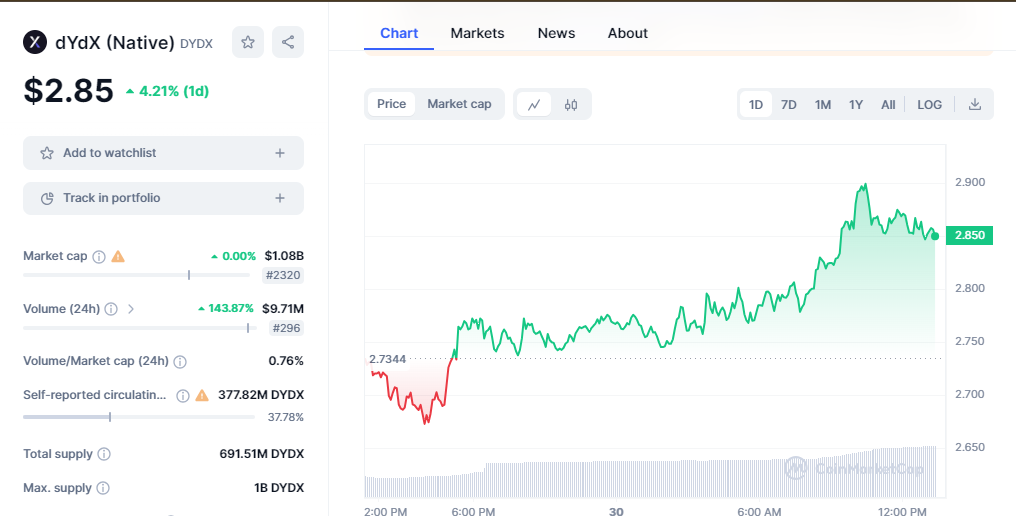
Task: Click Max. supply info icon
Action: coord(102,488)
